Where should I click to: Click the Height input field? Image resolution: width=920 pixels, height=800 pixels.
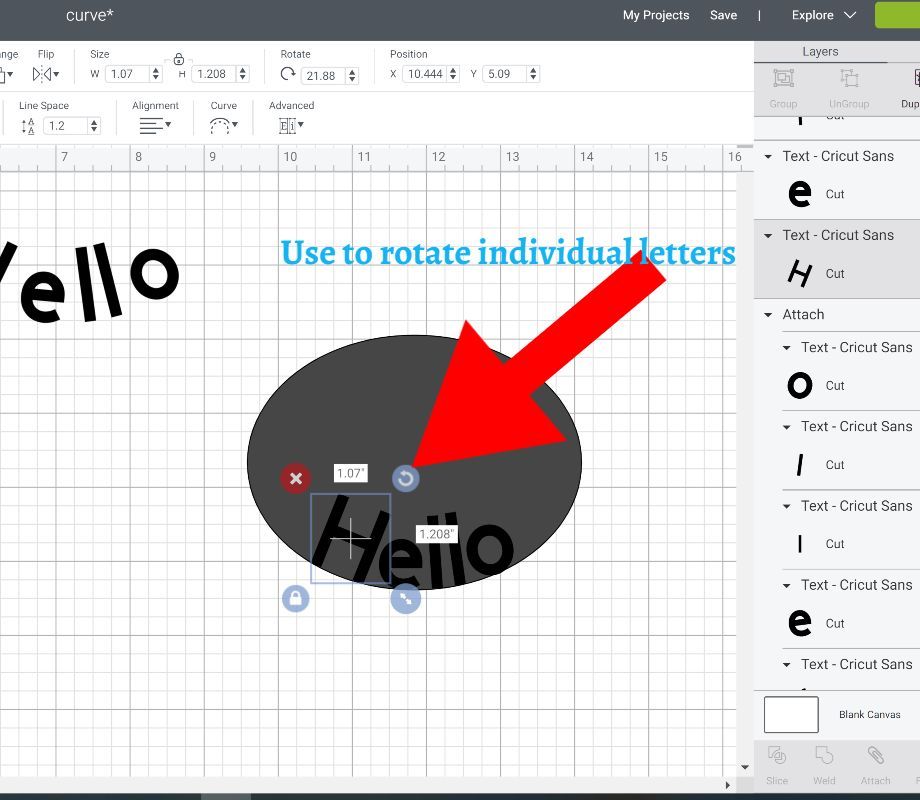point(214,74)
